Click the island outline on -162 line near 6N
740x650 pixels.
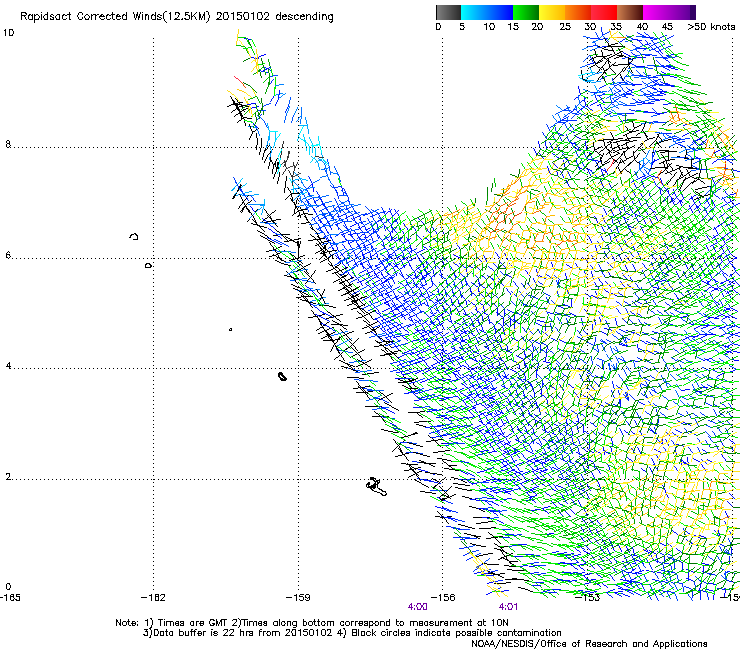tap(149, 266)
